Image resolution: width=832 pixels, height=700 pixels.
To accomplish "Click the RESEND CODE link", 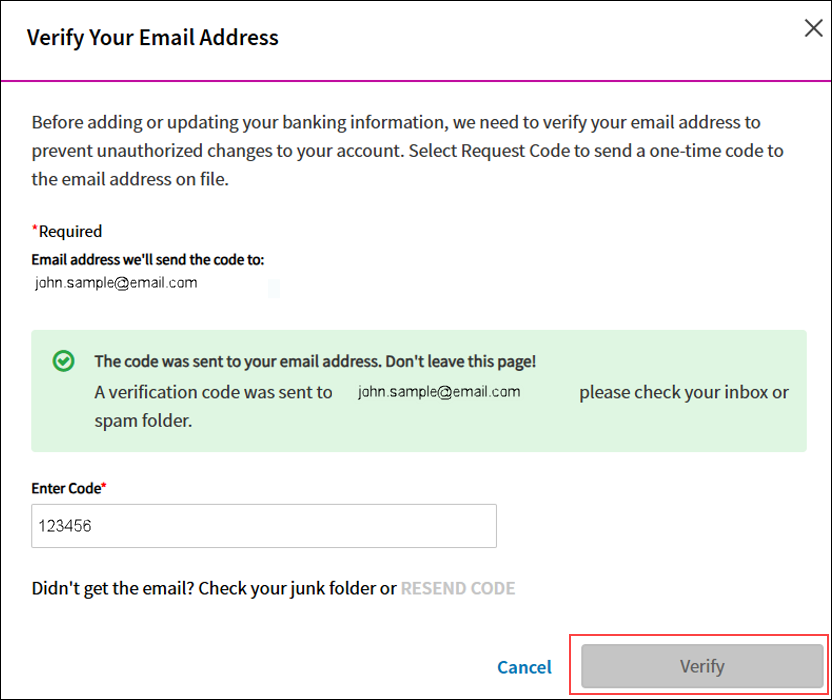I will point(458,589).
